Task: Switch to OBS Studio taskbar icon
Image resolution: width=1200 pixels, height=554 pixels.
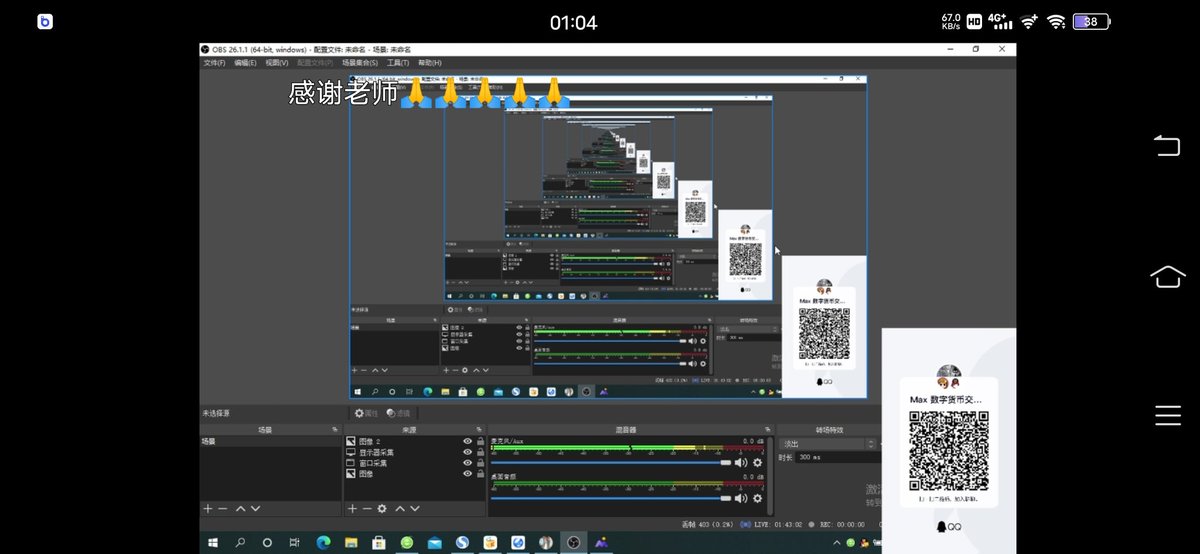Action: coord(574,542)
